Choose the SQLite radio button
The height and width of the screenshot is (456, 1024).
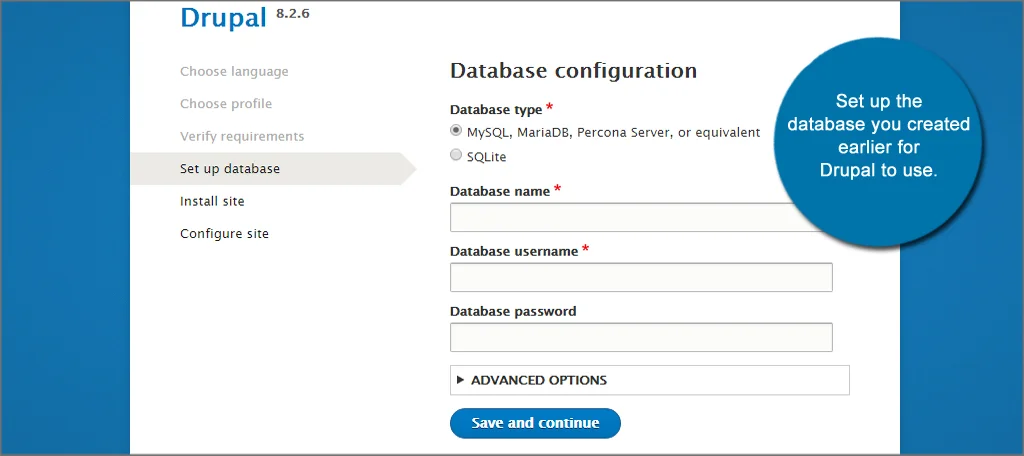[457, 155]
